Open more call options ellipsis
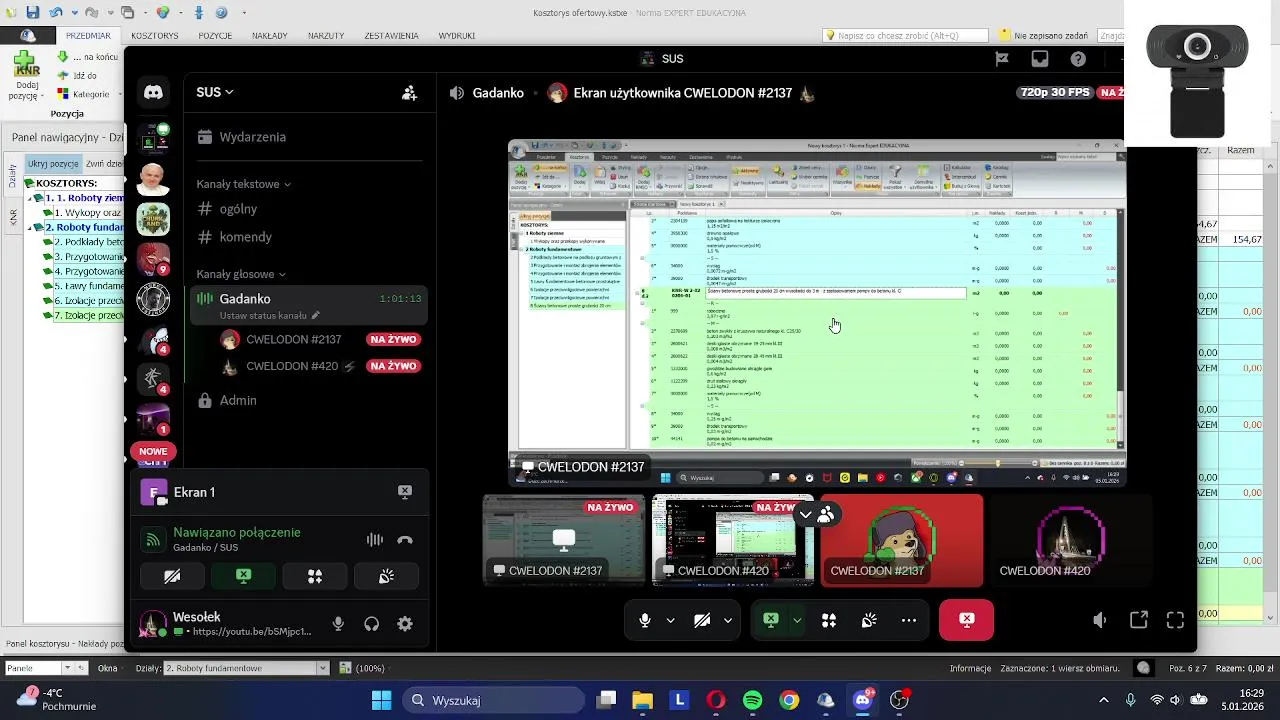 click(x=909, y=620)
